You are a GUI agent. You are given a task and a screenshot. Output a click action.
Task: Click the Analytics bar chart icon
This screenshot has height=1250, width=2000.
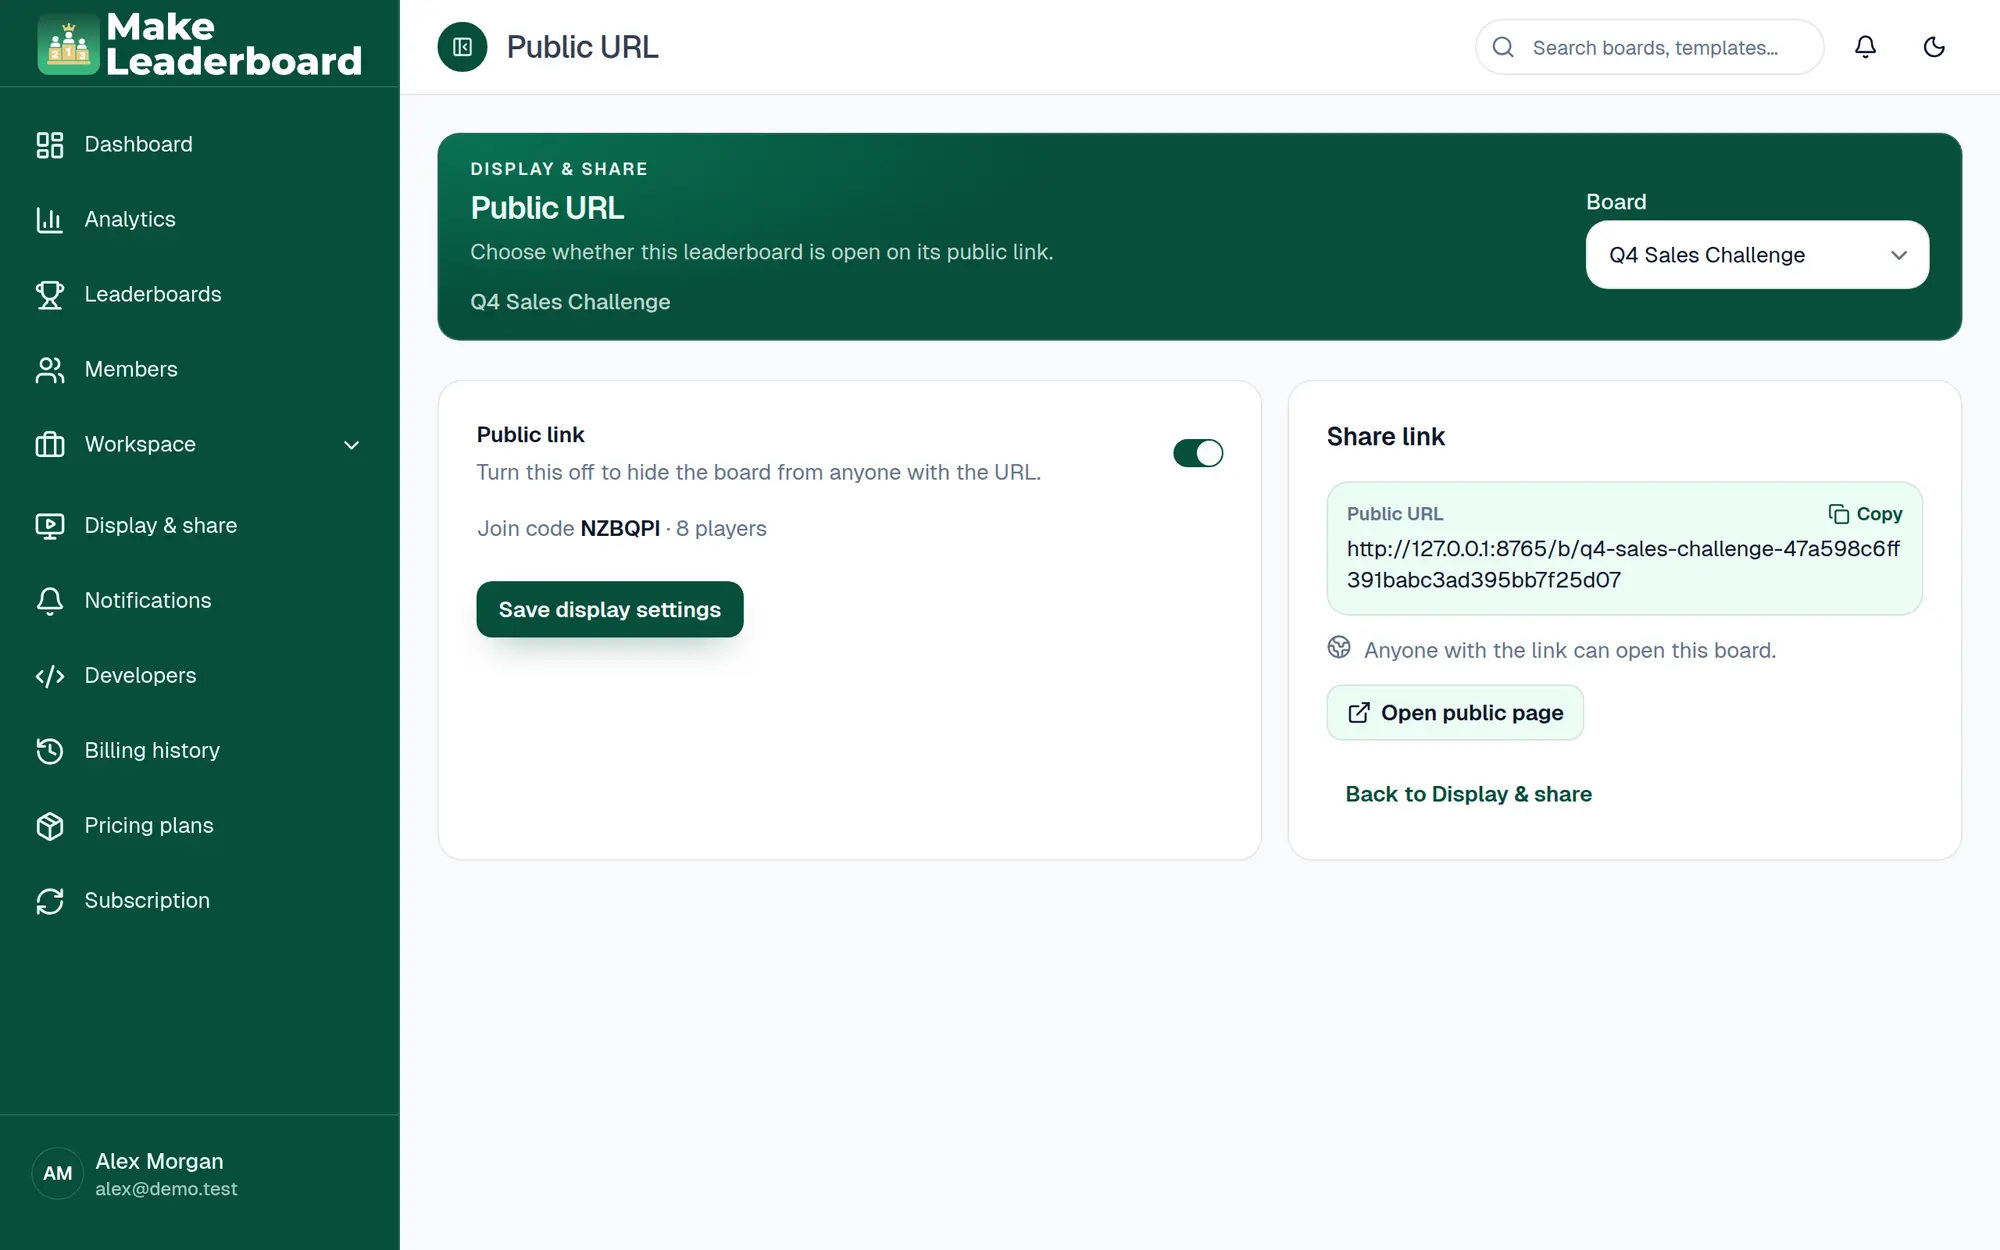pos(50,220)
